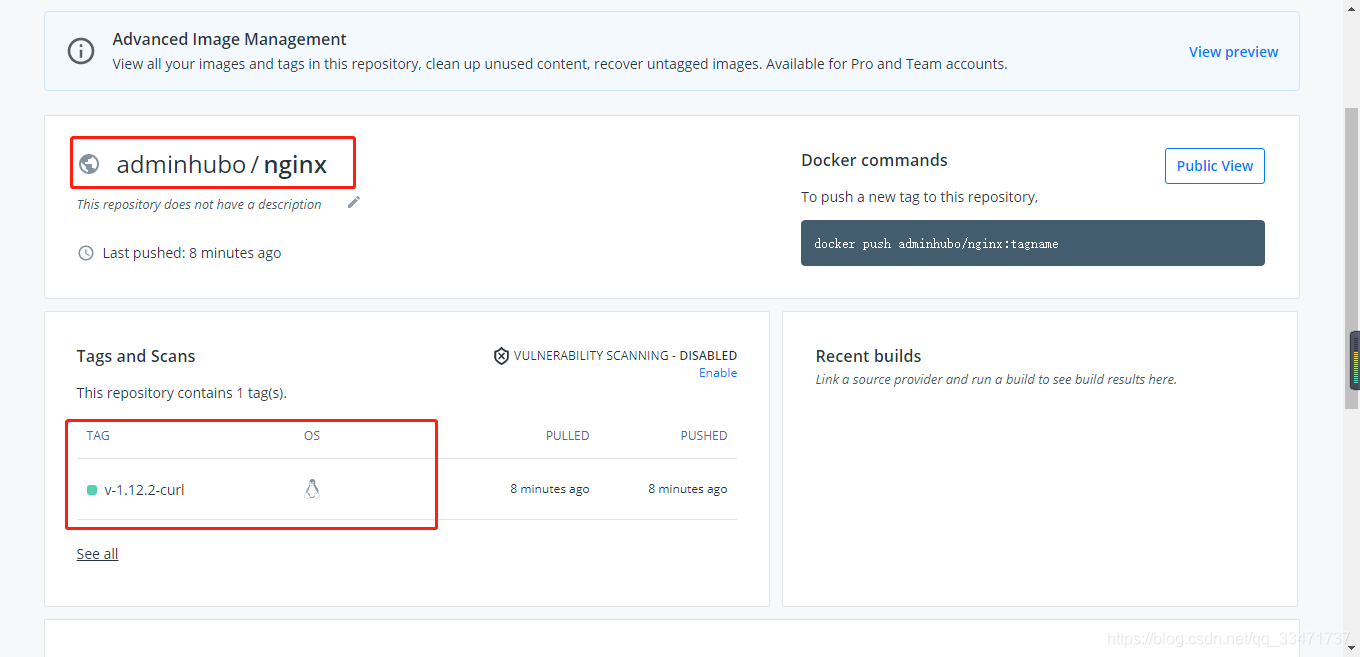The height and width of the screenshot is (657, 1360).
Task: Click the Last pushed: 8 minutes ago text
Action: 192,253
